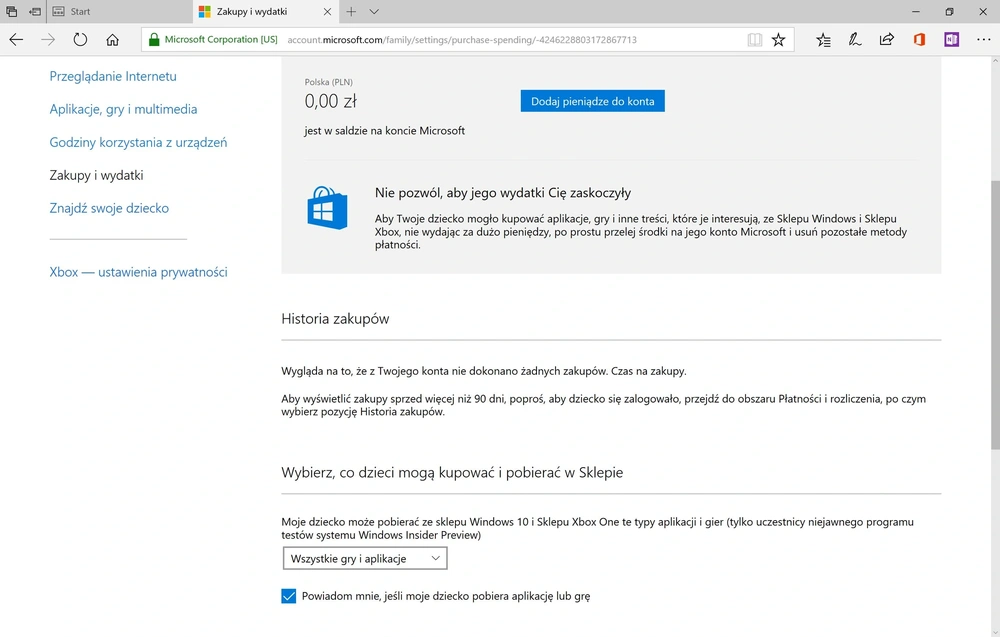Open reading view book icon

[x=754, y=40]
